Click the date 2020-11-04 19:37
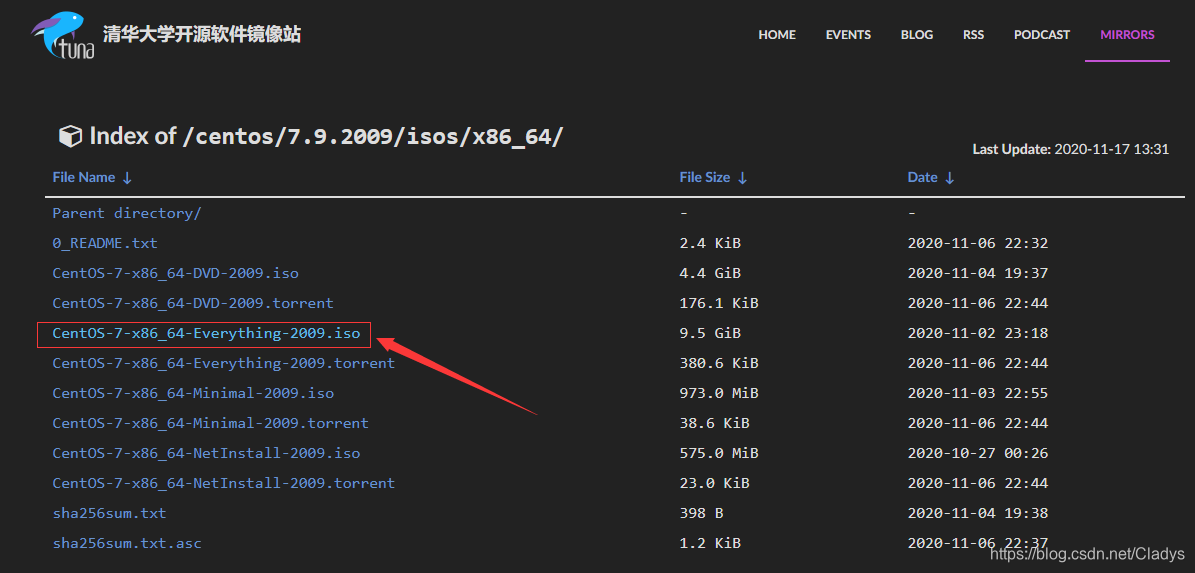Image resolution: width=1195 pixels, height=573 pixels. coord(978,273)
